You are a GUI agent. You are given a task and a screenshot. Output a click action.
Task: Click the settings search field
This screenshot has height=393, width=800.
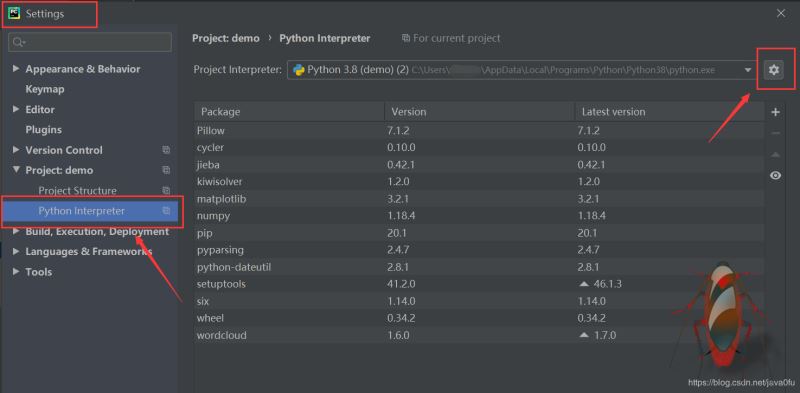90,42
